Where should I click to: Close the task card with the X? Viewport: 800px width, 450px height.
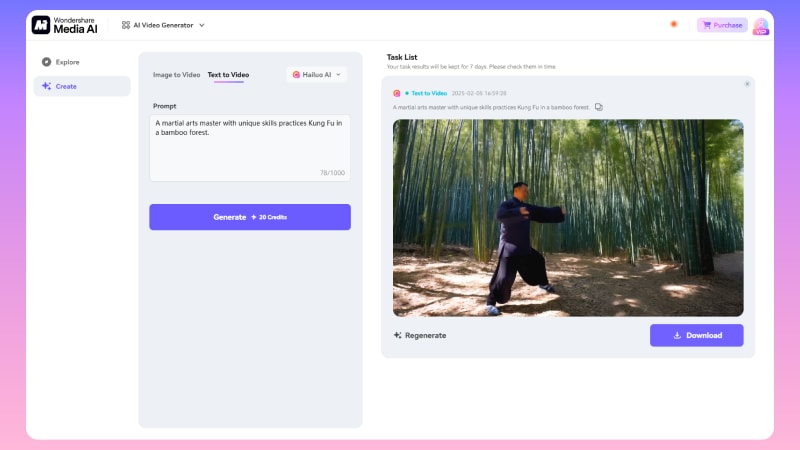click(x=747, y=84)
